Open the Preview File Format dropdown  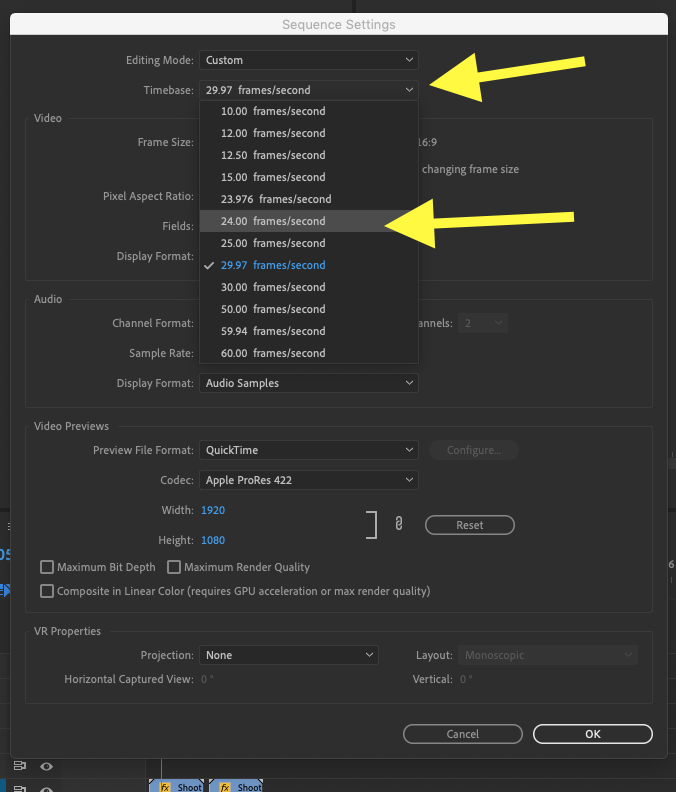[x=308, y=450]
